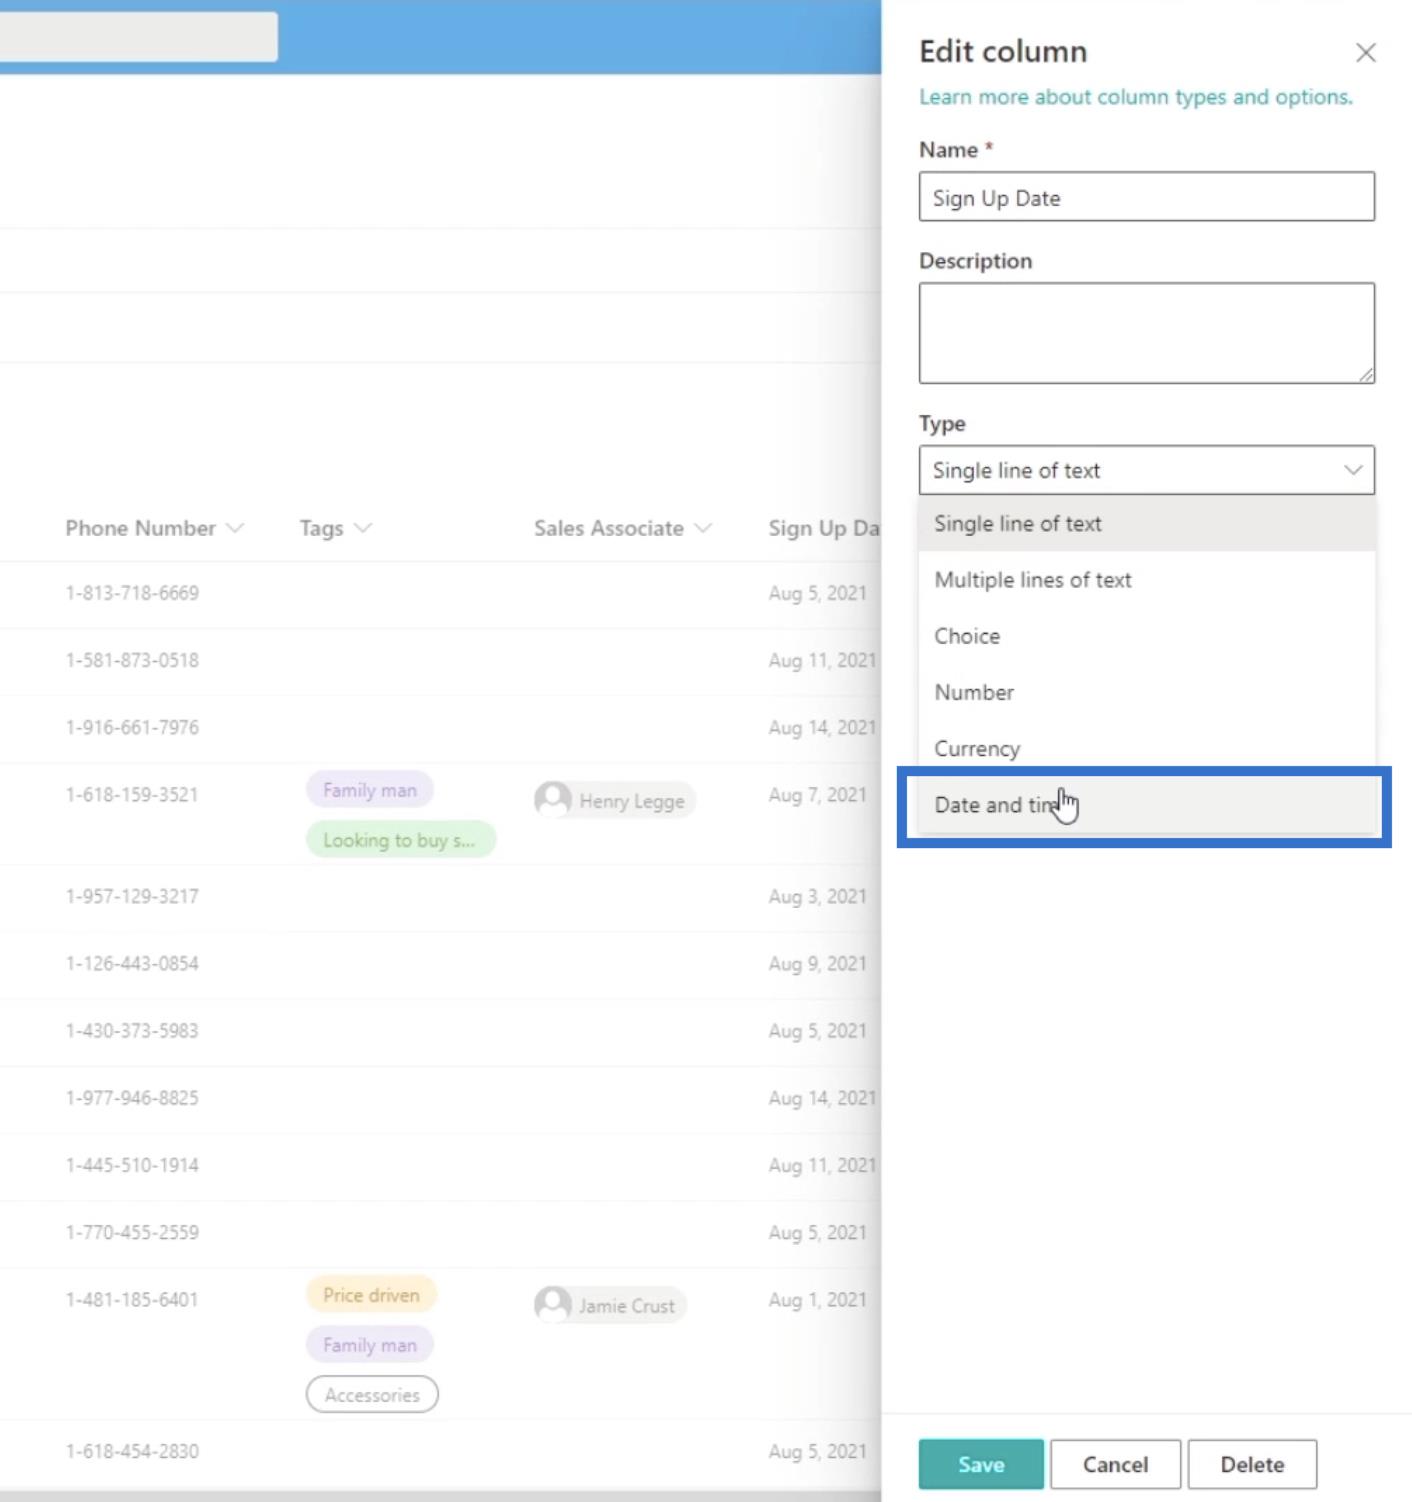Click the Sign Up Date column header
Image resolution: width=1412 pixels, height=1502 pixels.
pyautogui.click(x=823, y=528)
